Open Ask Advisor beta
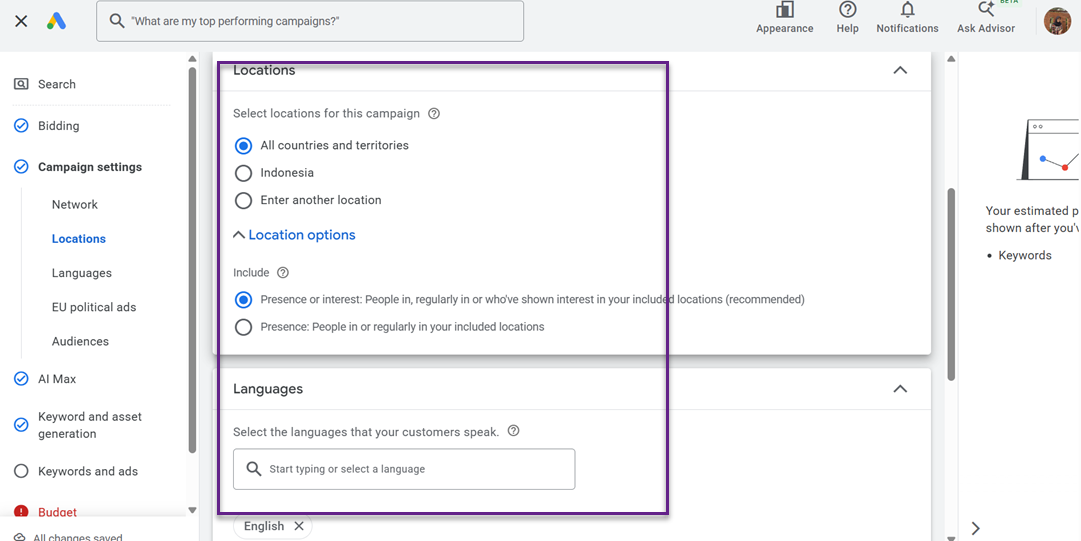 986,18
